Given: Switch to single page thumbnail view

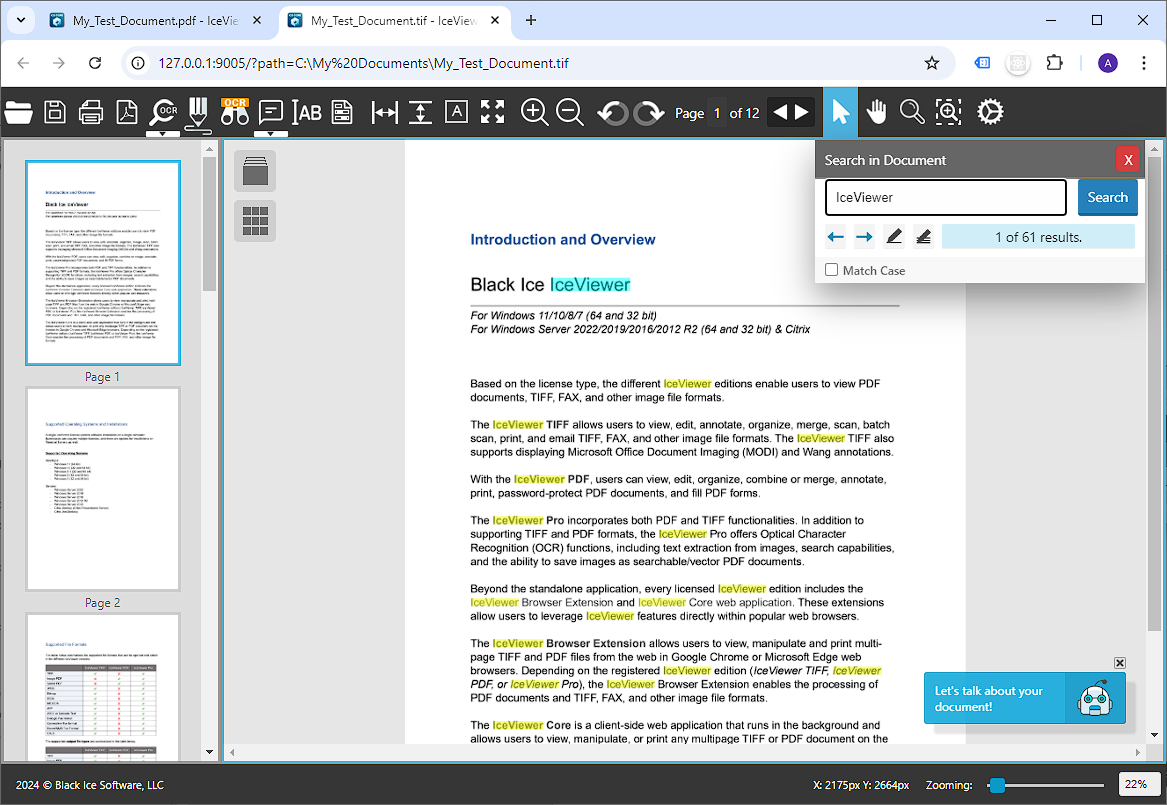Looking at the screenshot, I should [255, 170].
